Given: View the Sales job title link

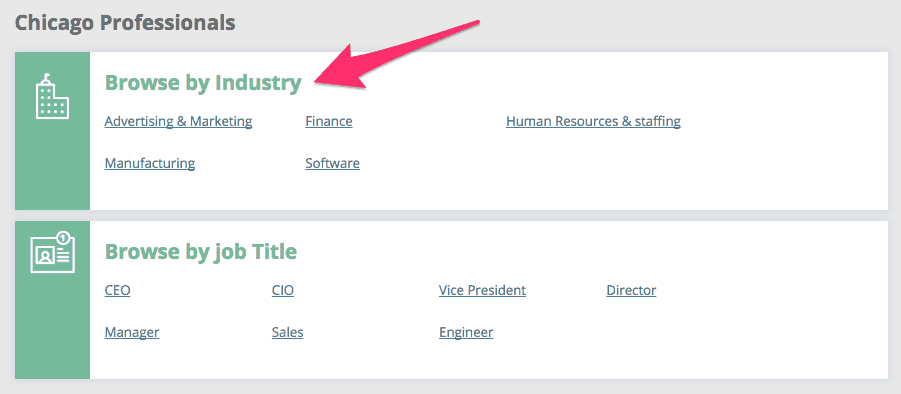Looking at the screenshot, I should tap(287, 333).
